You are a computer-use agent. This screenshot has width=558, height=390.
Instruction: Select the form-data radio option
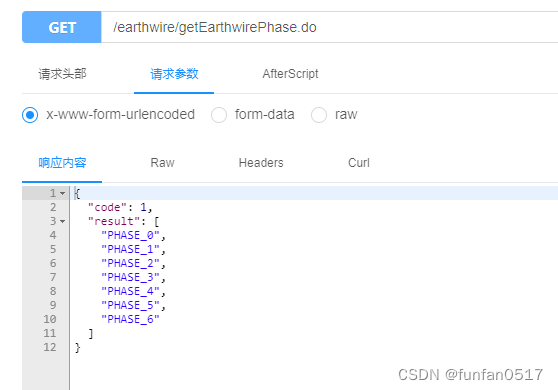pyautogui.click(x=219, y=115)
